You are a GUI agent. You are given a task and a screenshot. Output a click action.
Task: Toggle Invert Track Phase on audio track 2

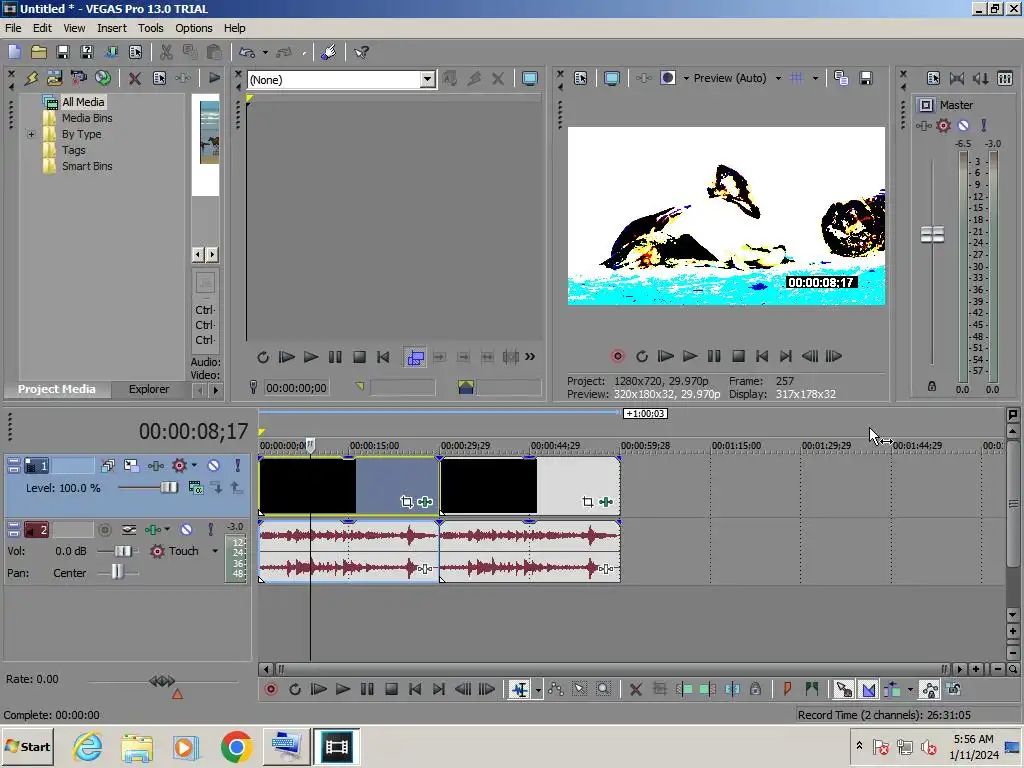pyautogui.click(x=129, y=530)
